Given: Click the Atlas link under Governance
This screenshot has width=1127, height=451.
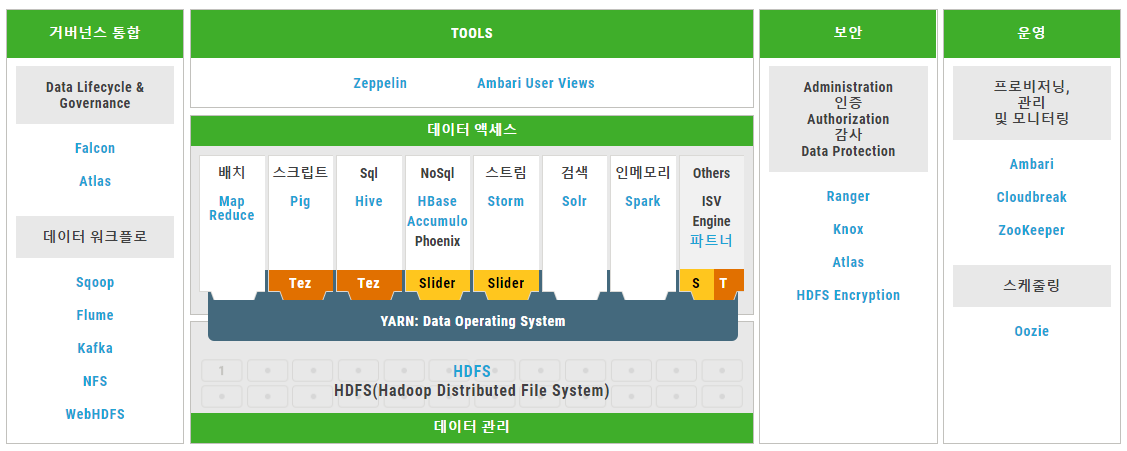Looking at the screenshot, I should [95, 181].
